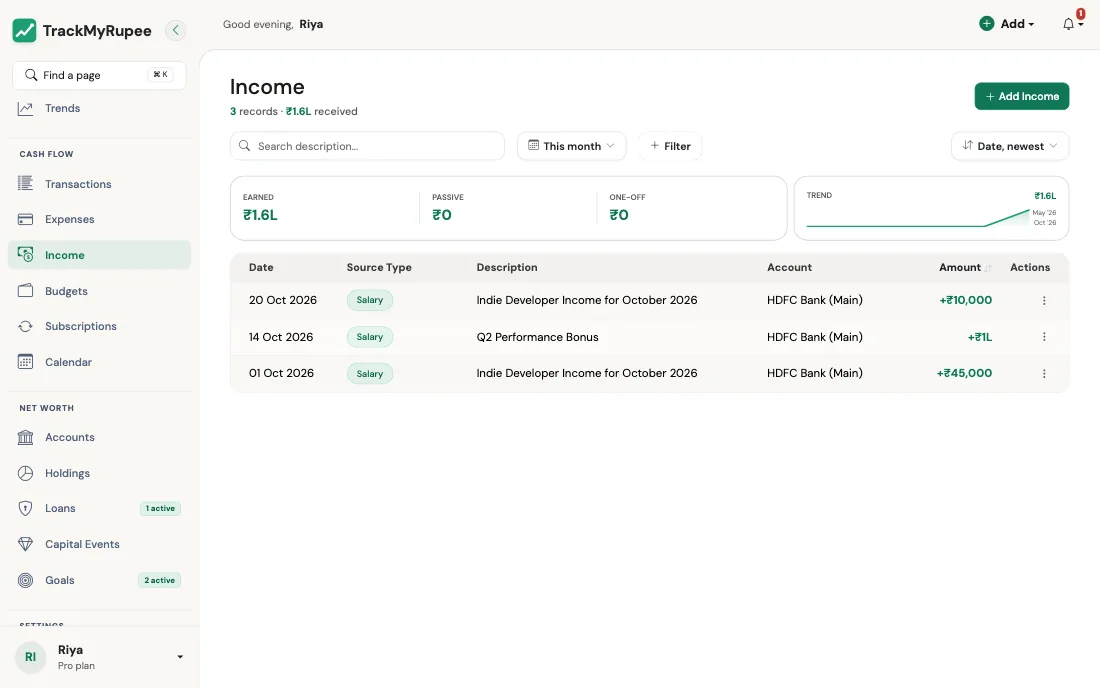This screenshot has height=688, width=1100.
Task: Click the Holdings pie chart icon
Action: (x=25, y=473)
